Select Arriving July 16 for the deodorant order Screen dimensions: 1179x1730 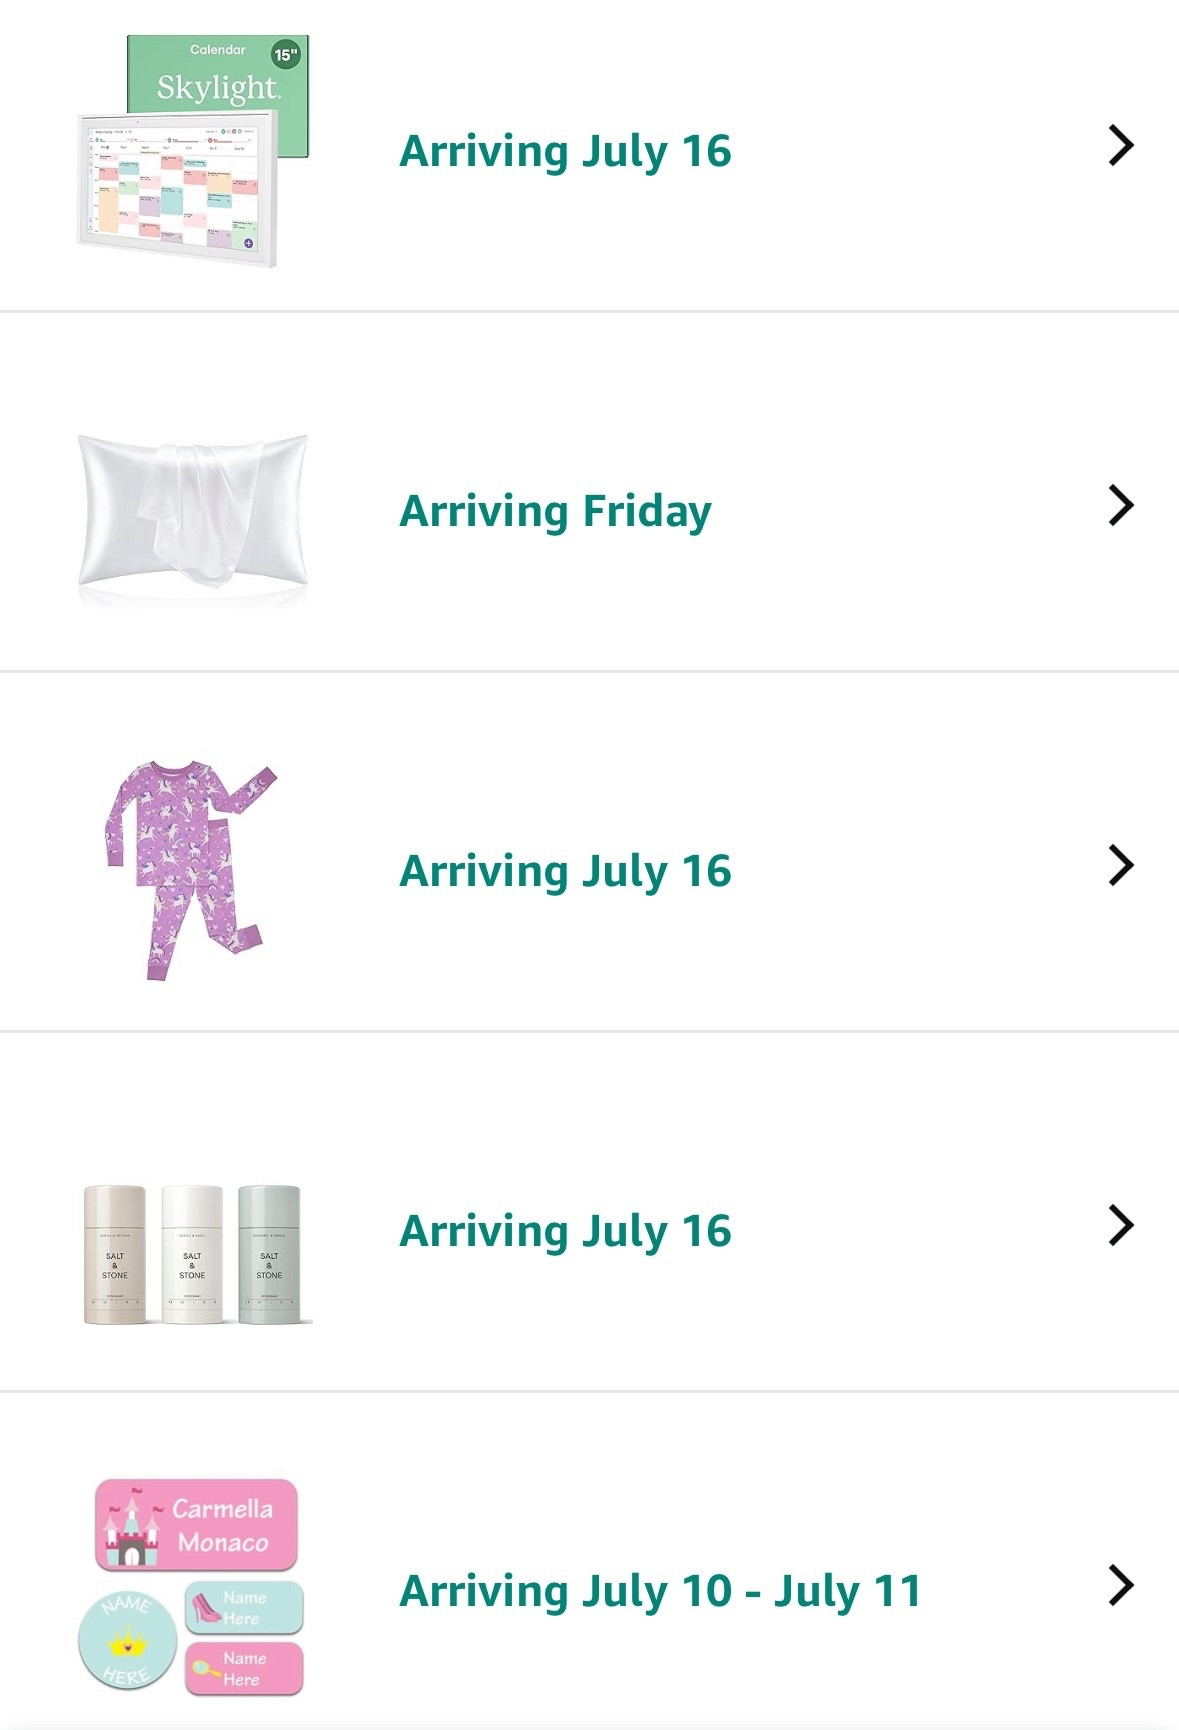coord(565,1232)
